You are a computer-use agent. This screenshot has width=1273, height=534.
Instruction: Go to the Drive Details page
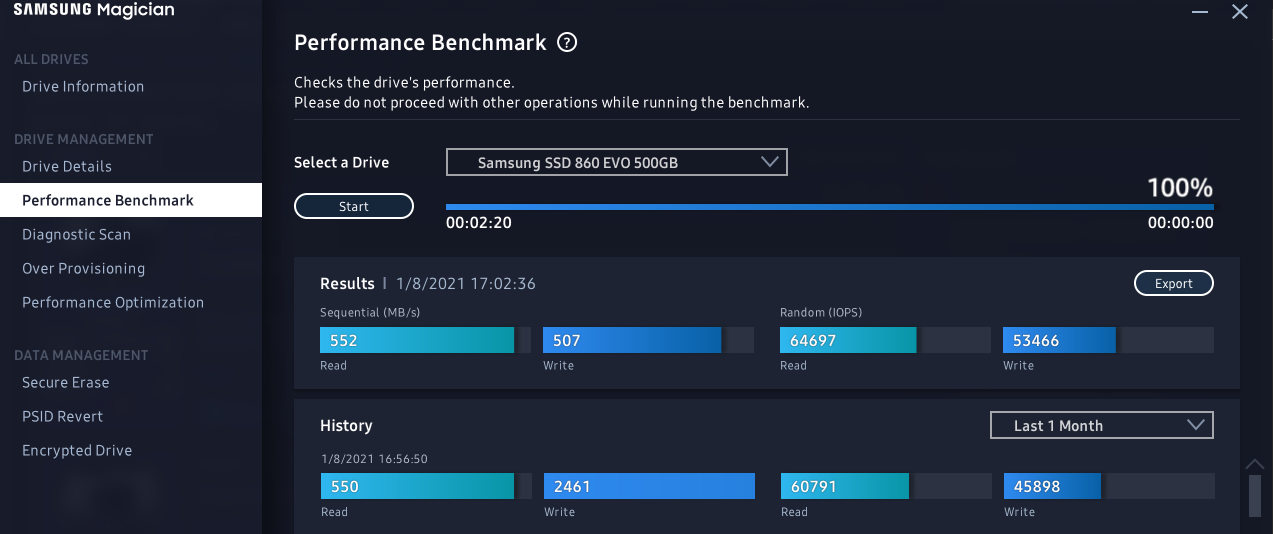click(x=67, y=167)
